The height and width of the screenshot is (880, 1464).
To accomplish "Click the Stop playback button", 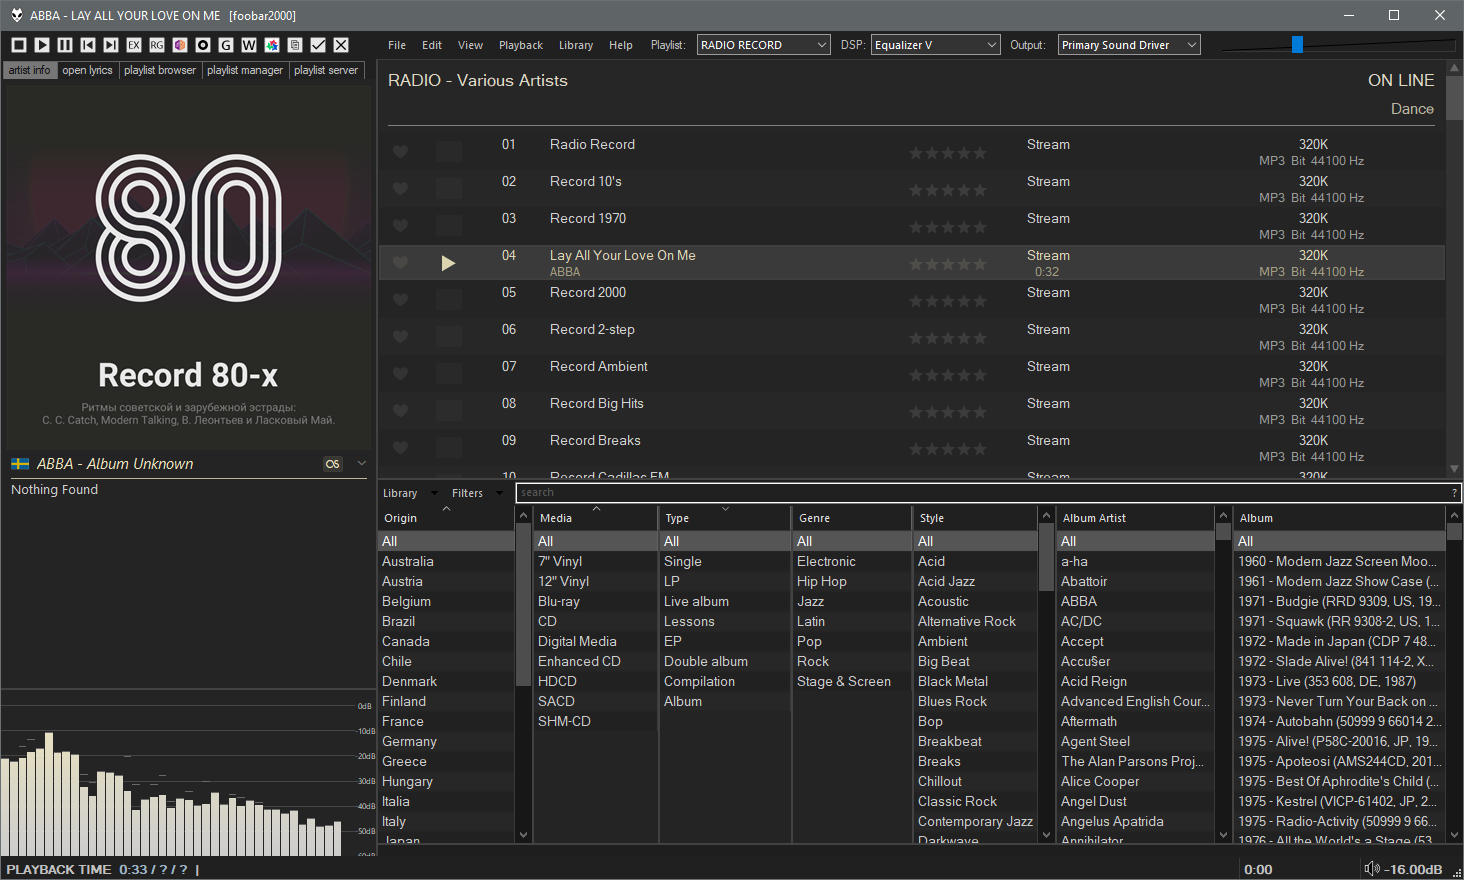I will pyautogui.click(x=19, y=45).
